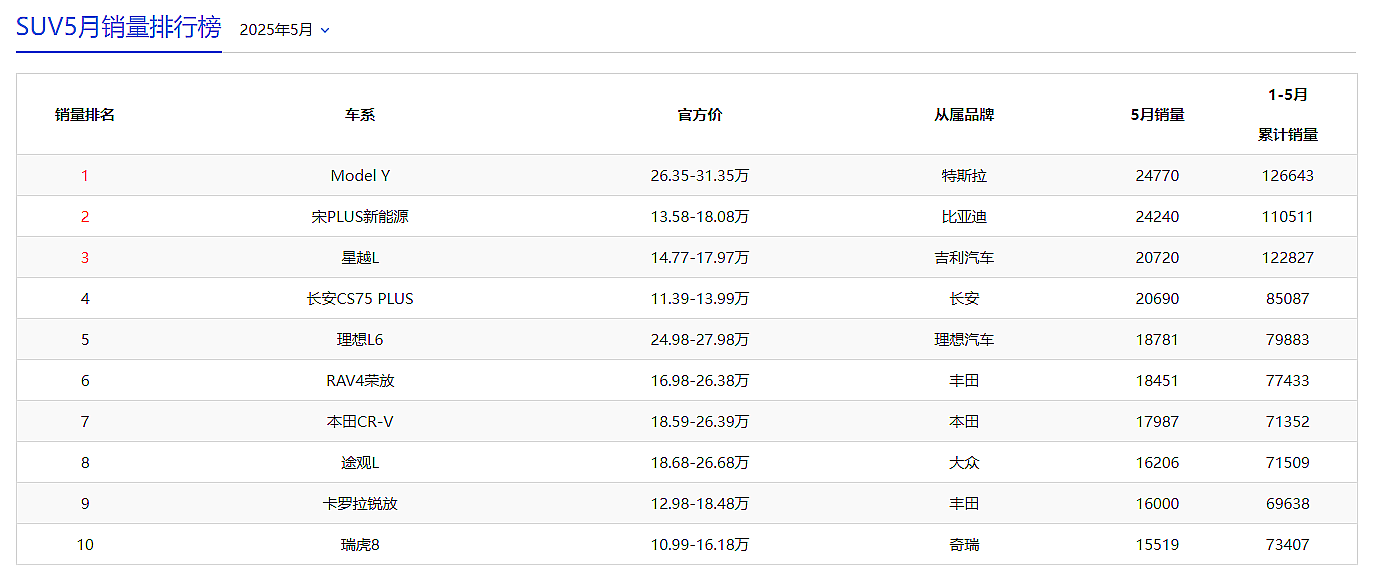Click cumulative sales value 110511
Viewport: 1378px width, 585px height.
(x=1287, y=217)
